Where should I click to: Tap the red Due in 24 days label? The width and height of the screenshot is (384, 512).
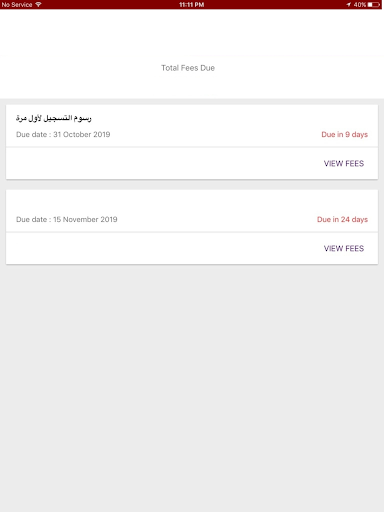[x=342, y=219]
